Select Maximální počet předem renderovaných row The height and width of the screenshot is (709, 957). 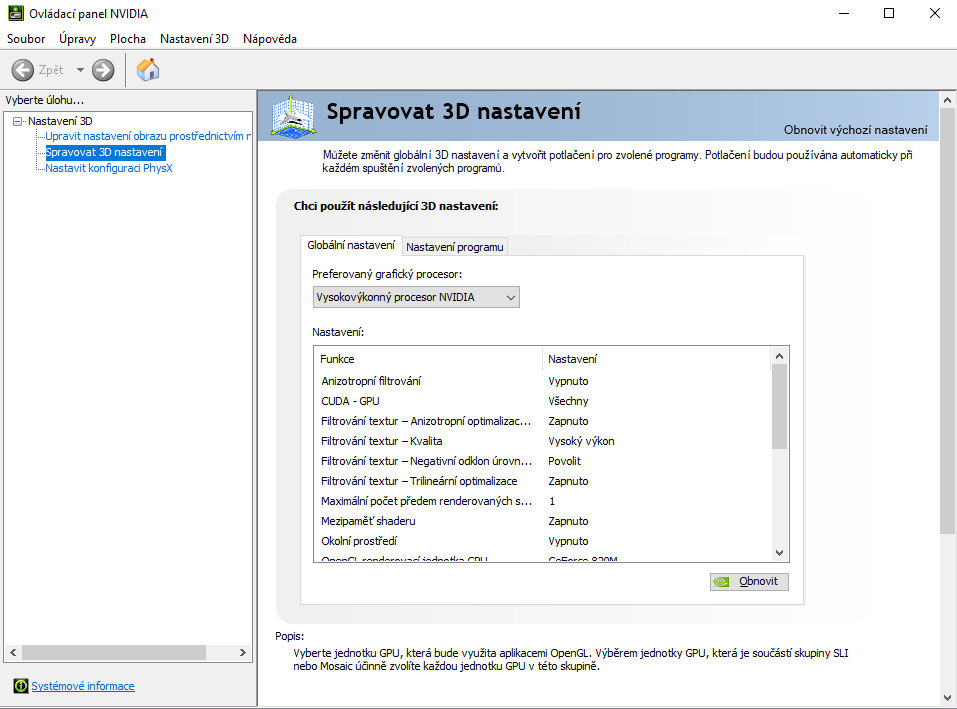[x=543, y=501]
